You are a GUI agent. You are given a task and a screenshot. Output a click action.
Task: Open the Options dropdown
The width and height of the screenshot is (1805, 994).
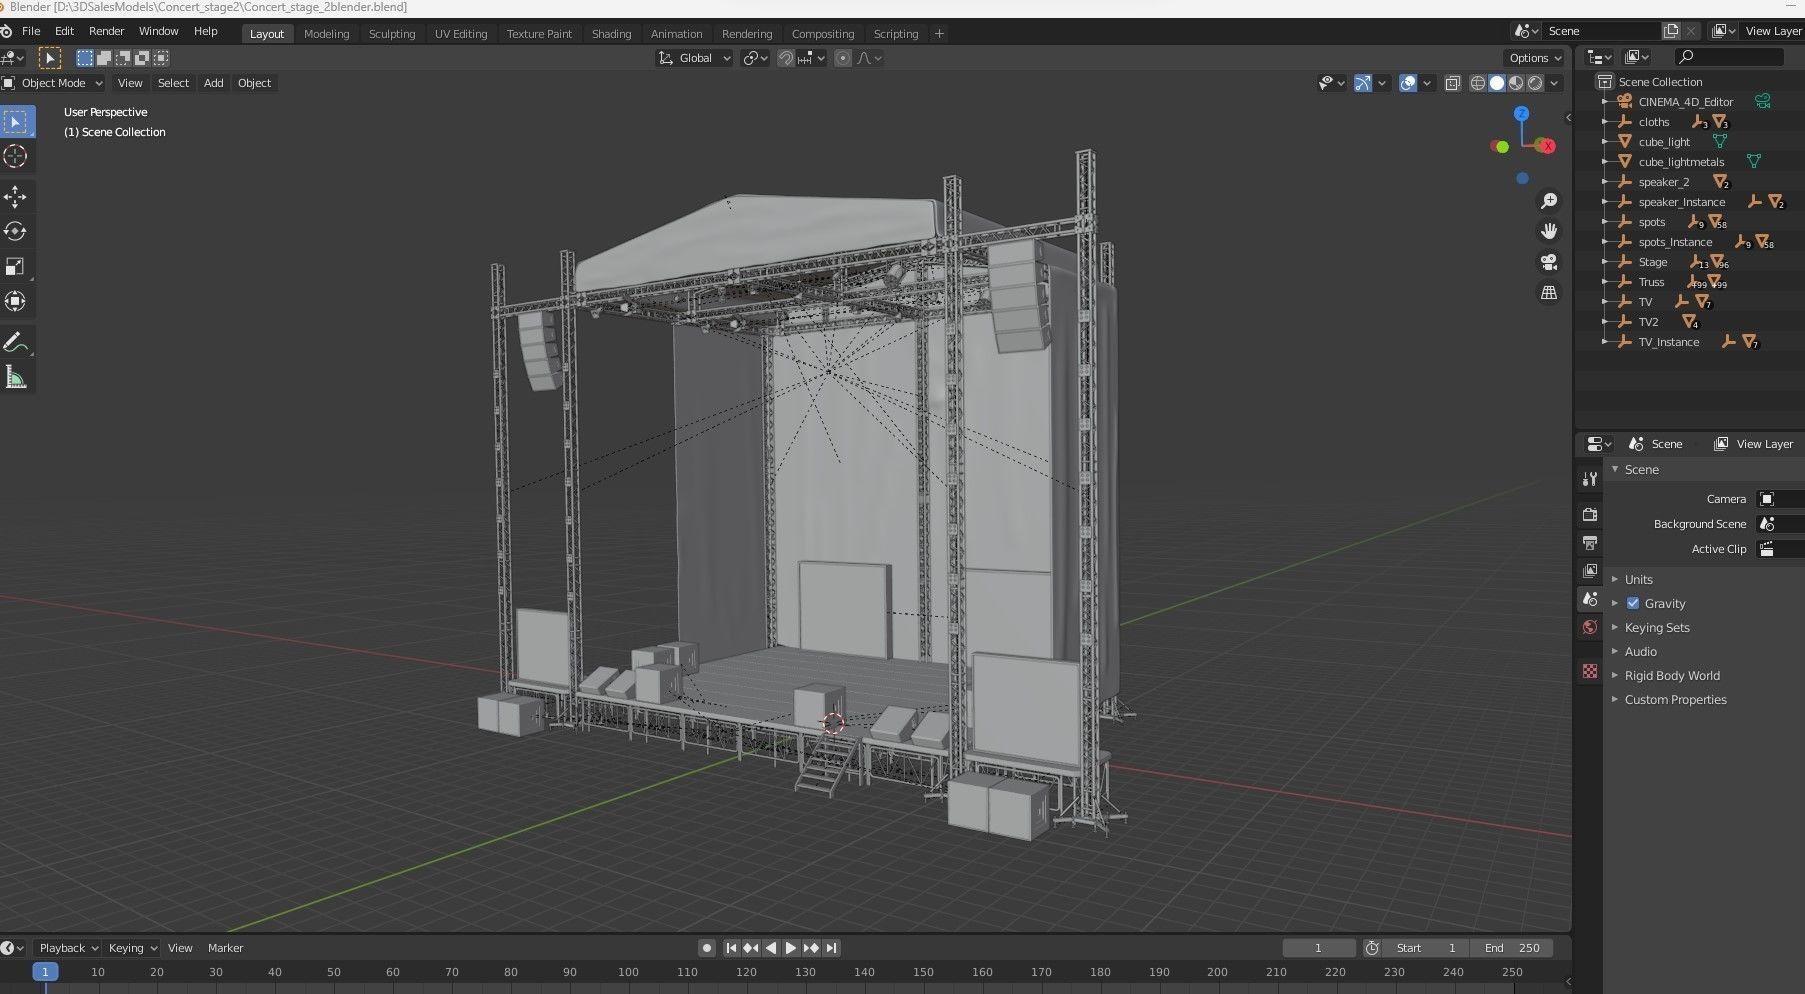[1535, 58]
